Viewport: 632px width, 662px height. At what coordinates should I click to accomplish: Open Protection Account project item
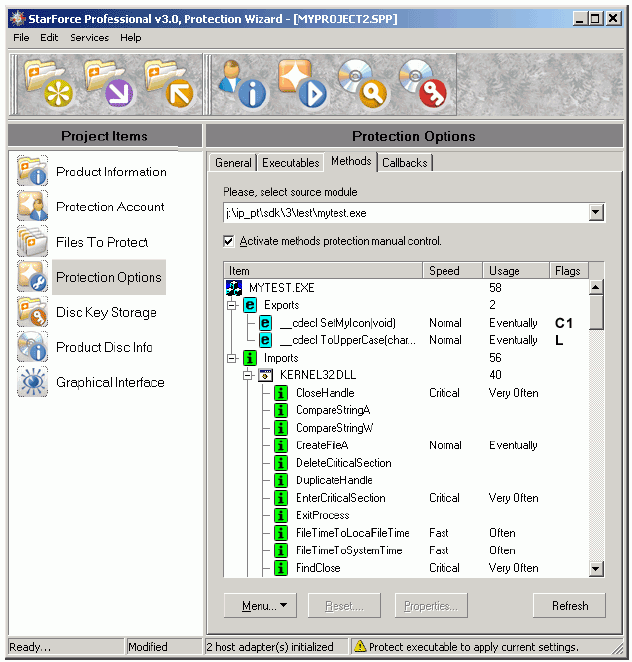pyautogui.click(x=91, y=206)
